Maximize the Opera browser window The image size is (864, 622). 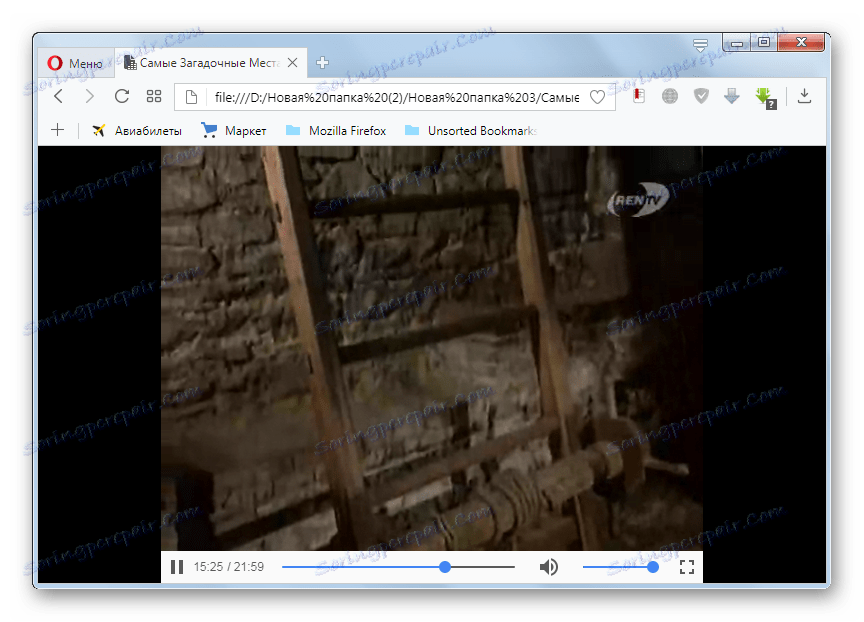[764, 42]
